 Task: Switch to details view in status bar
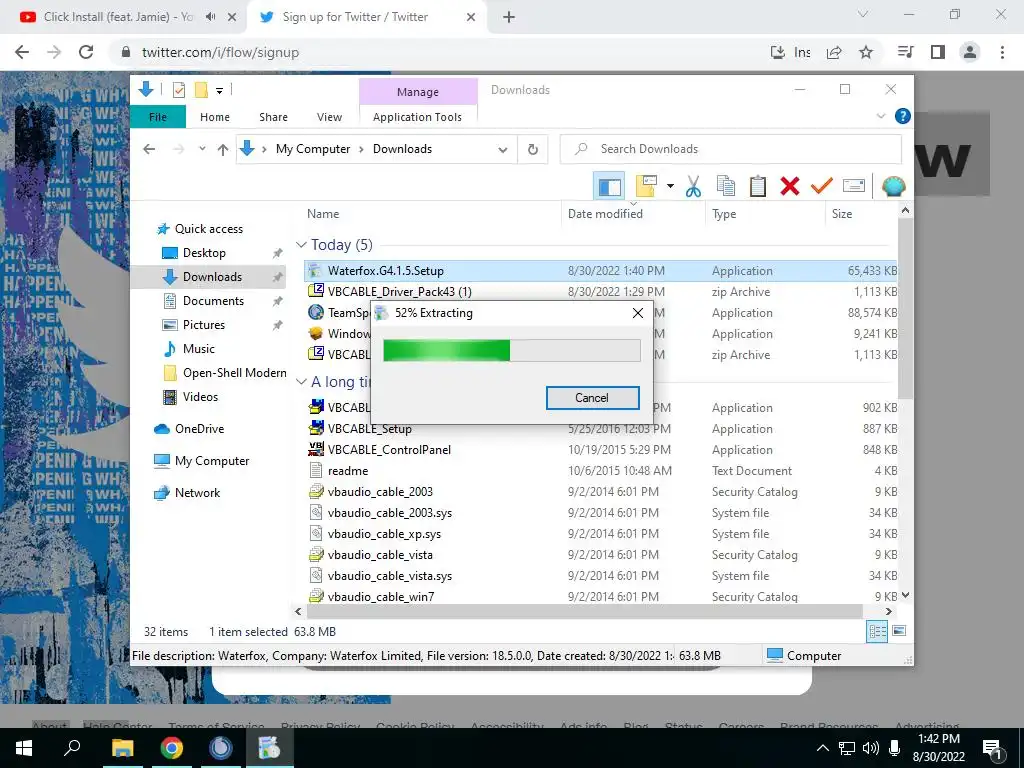tap(877, 632)
